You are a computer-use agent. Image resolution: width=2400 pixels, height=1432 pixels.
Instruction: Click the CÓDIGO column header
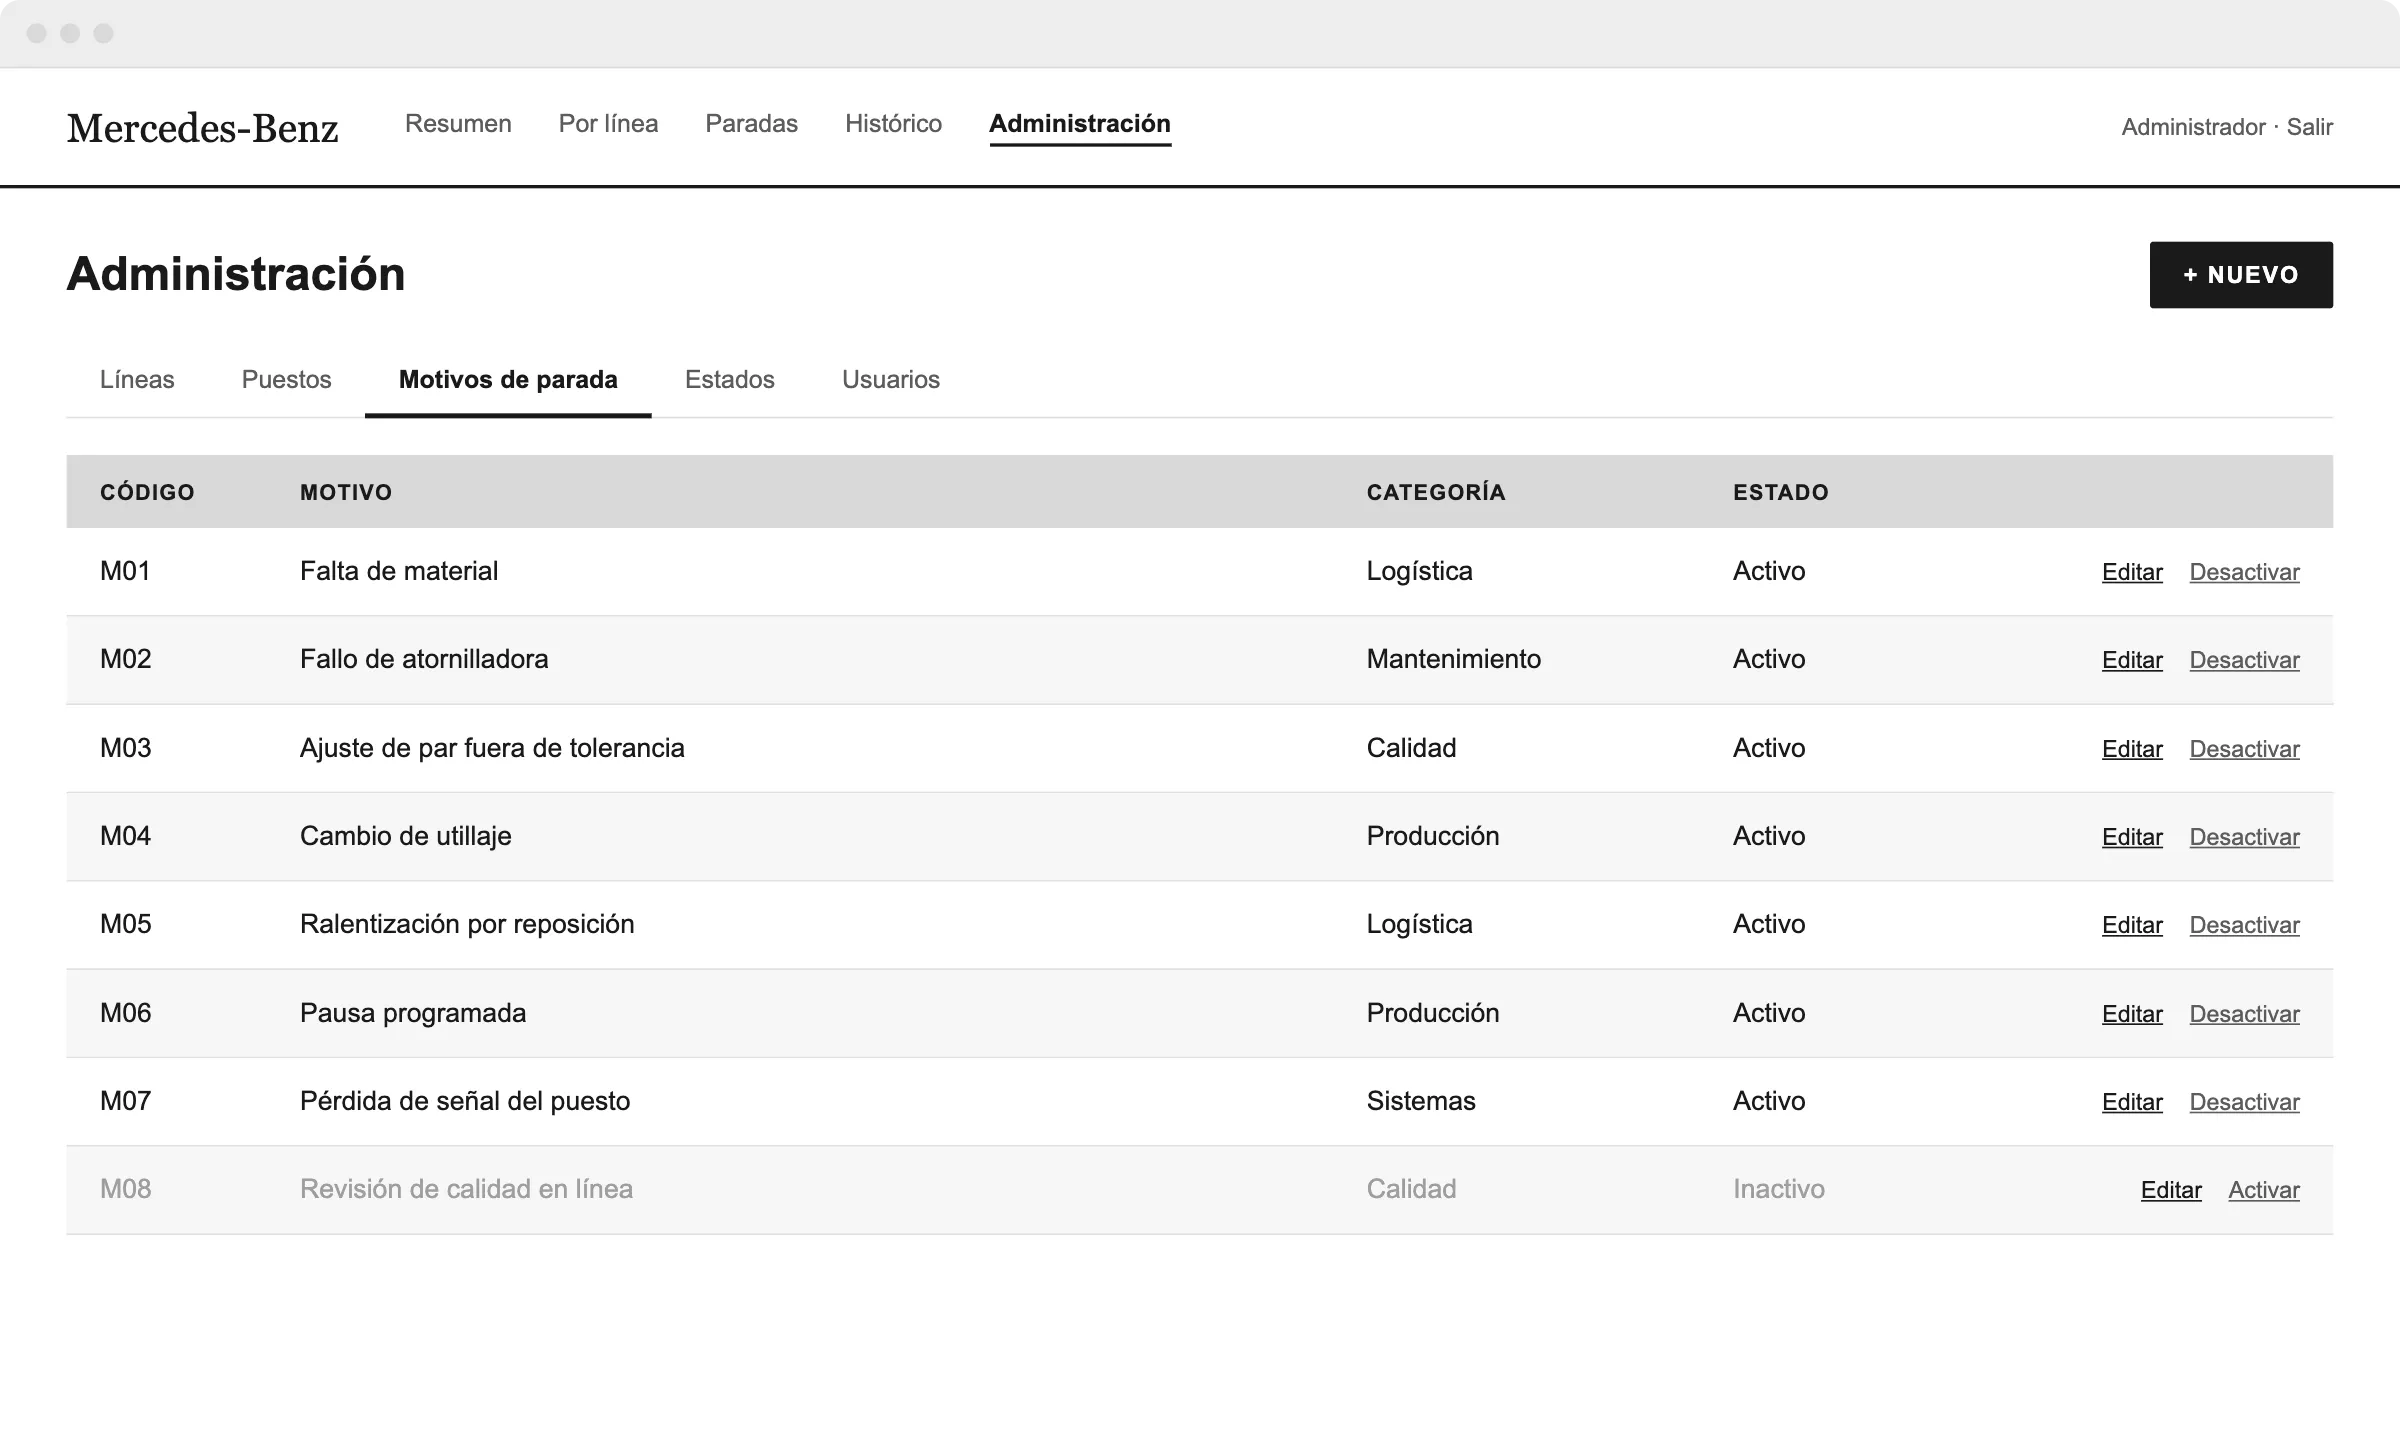(x=147, y=492)
